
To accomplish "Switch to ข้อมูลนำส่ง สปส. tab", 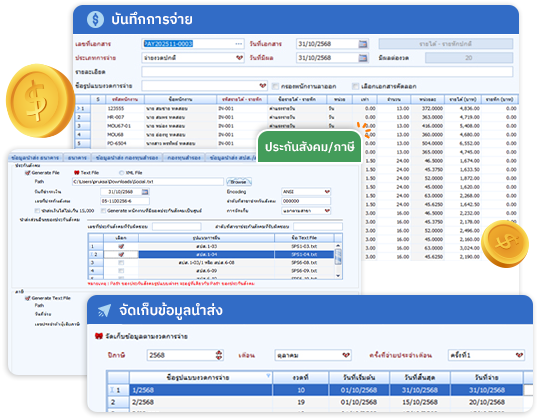I will tap(232, 158).
